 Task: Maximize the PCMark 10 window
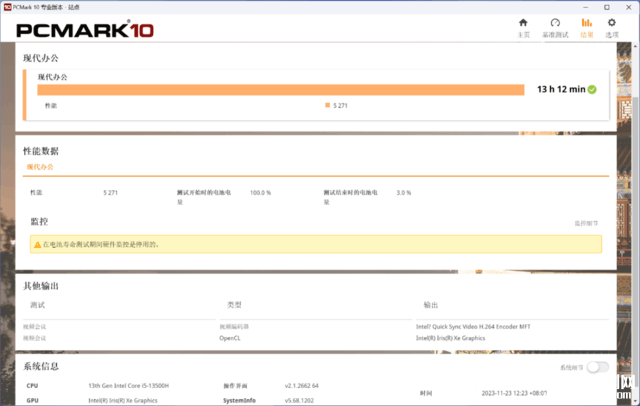point(607,7)
